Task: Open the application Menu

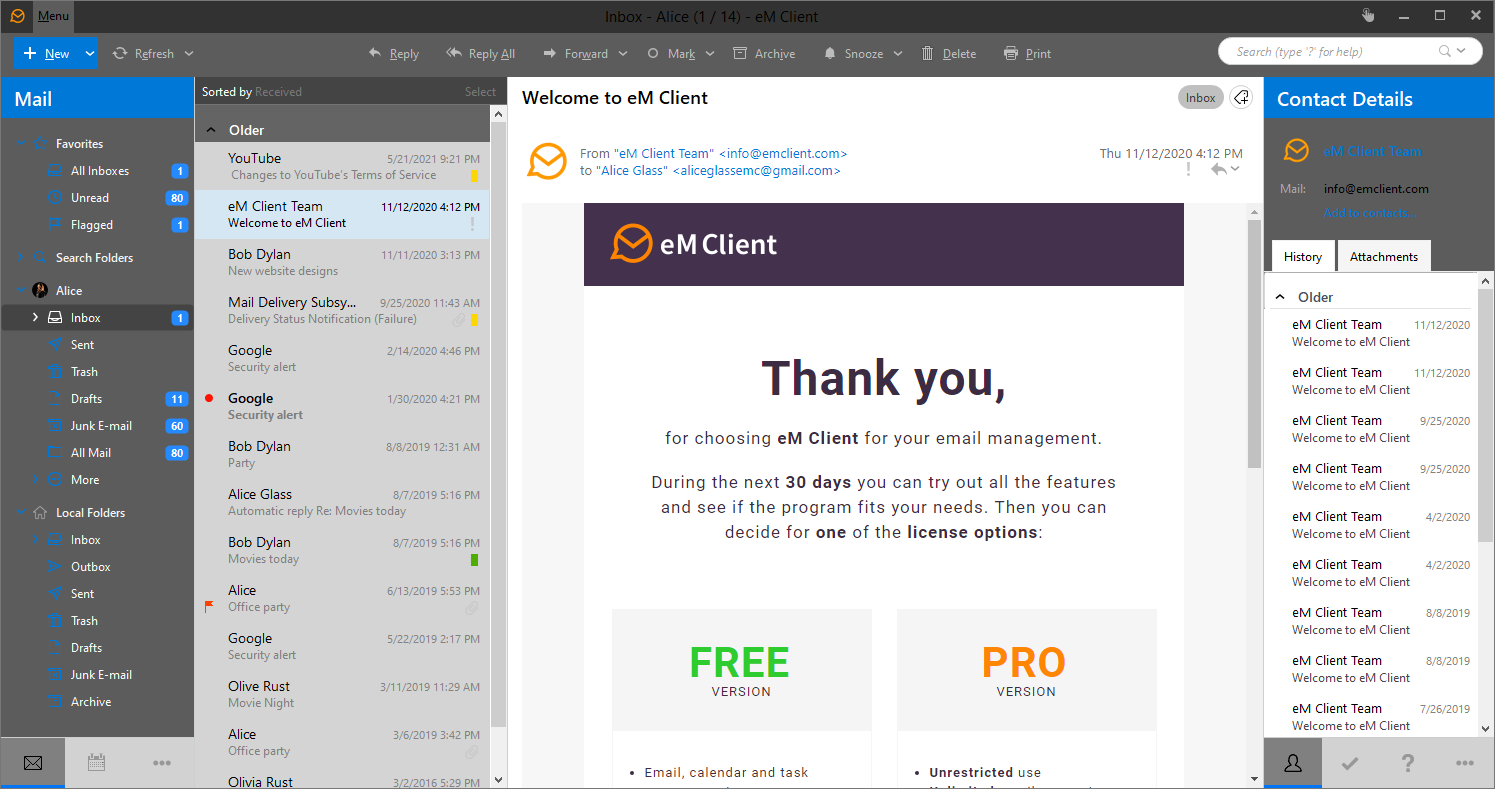Action: (52, 15)
